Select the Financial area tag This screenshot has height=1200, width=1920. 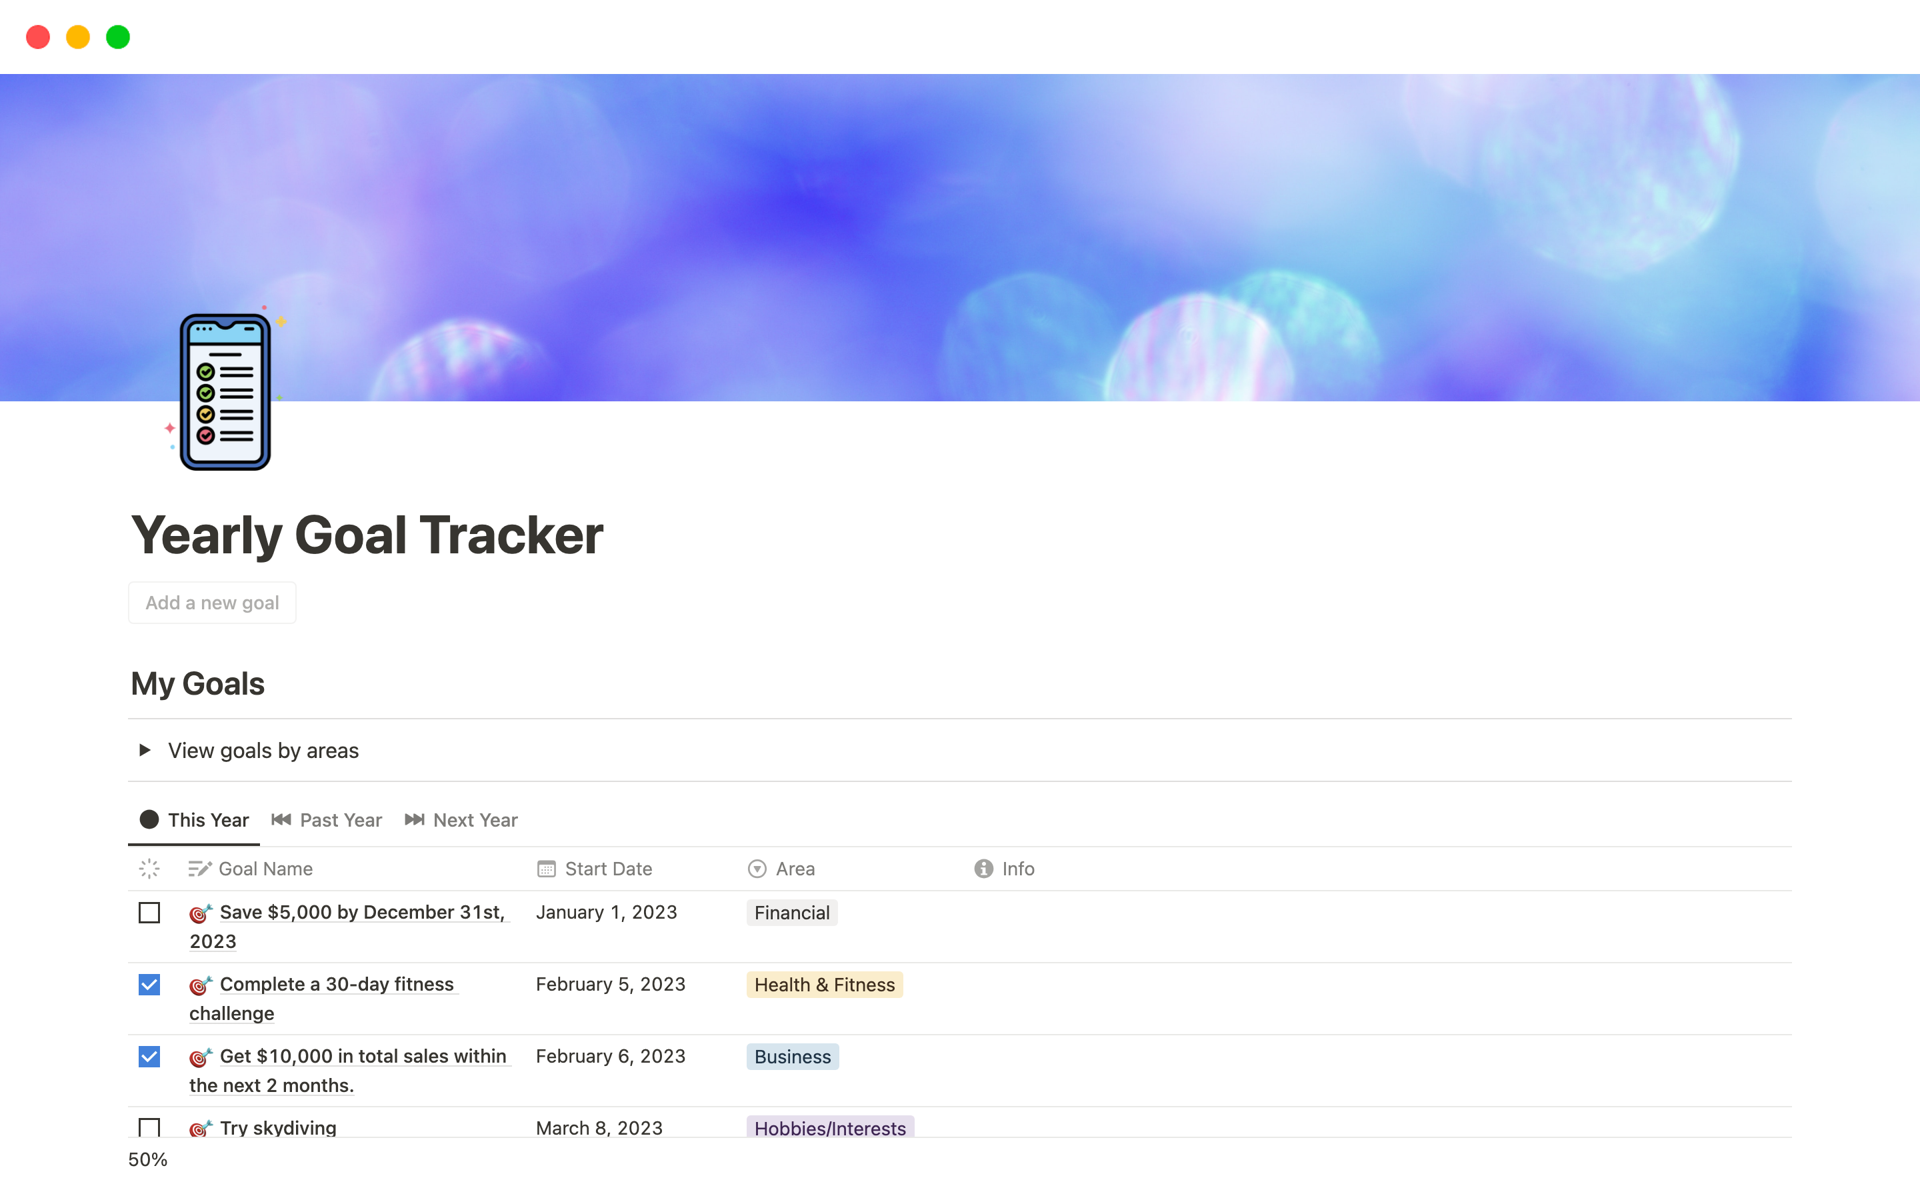pyautogui.click(x=791, y=912)
